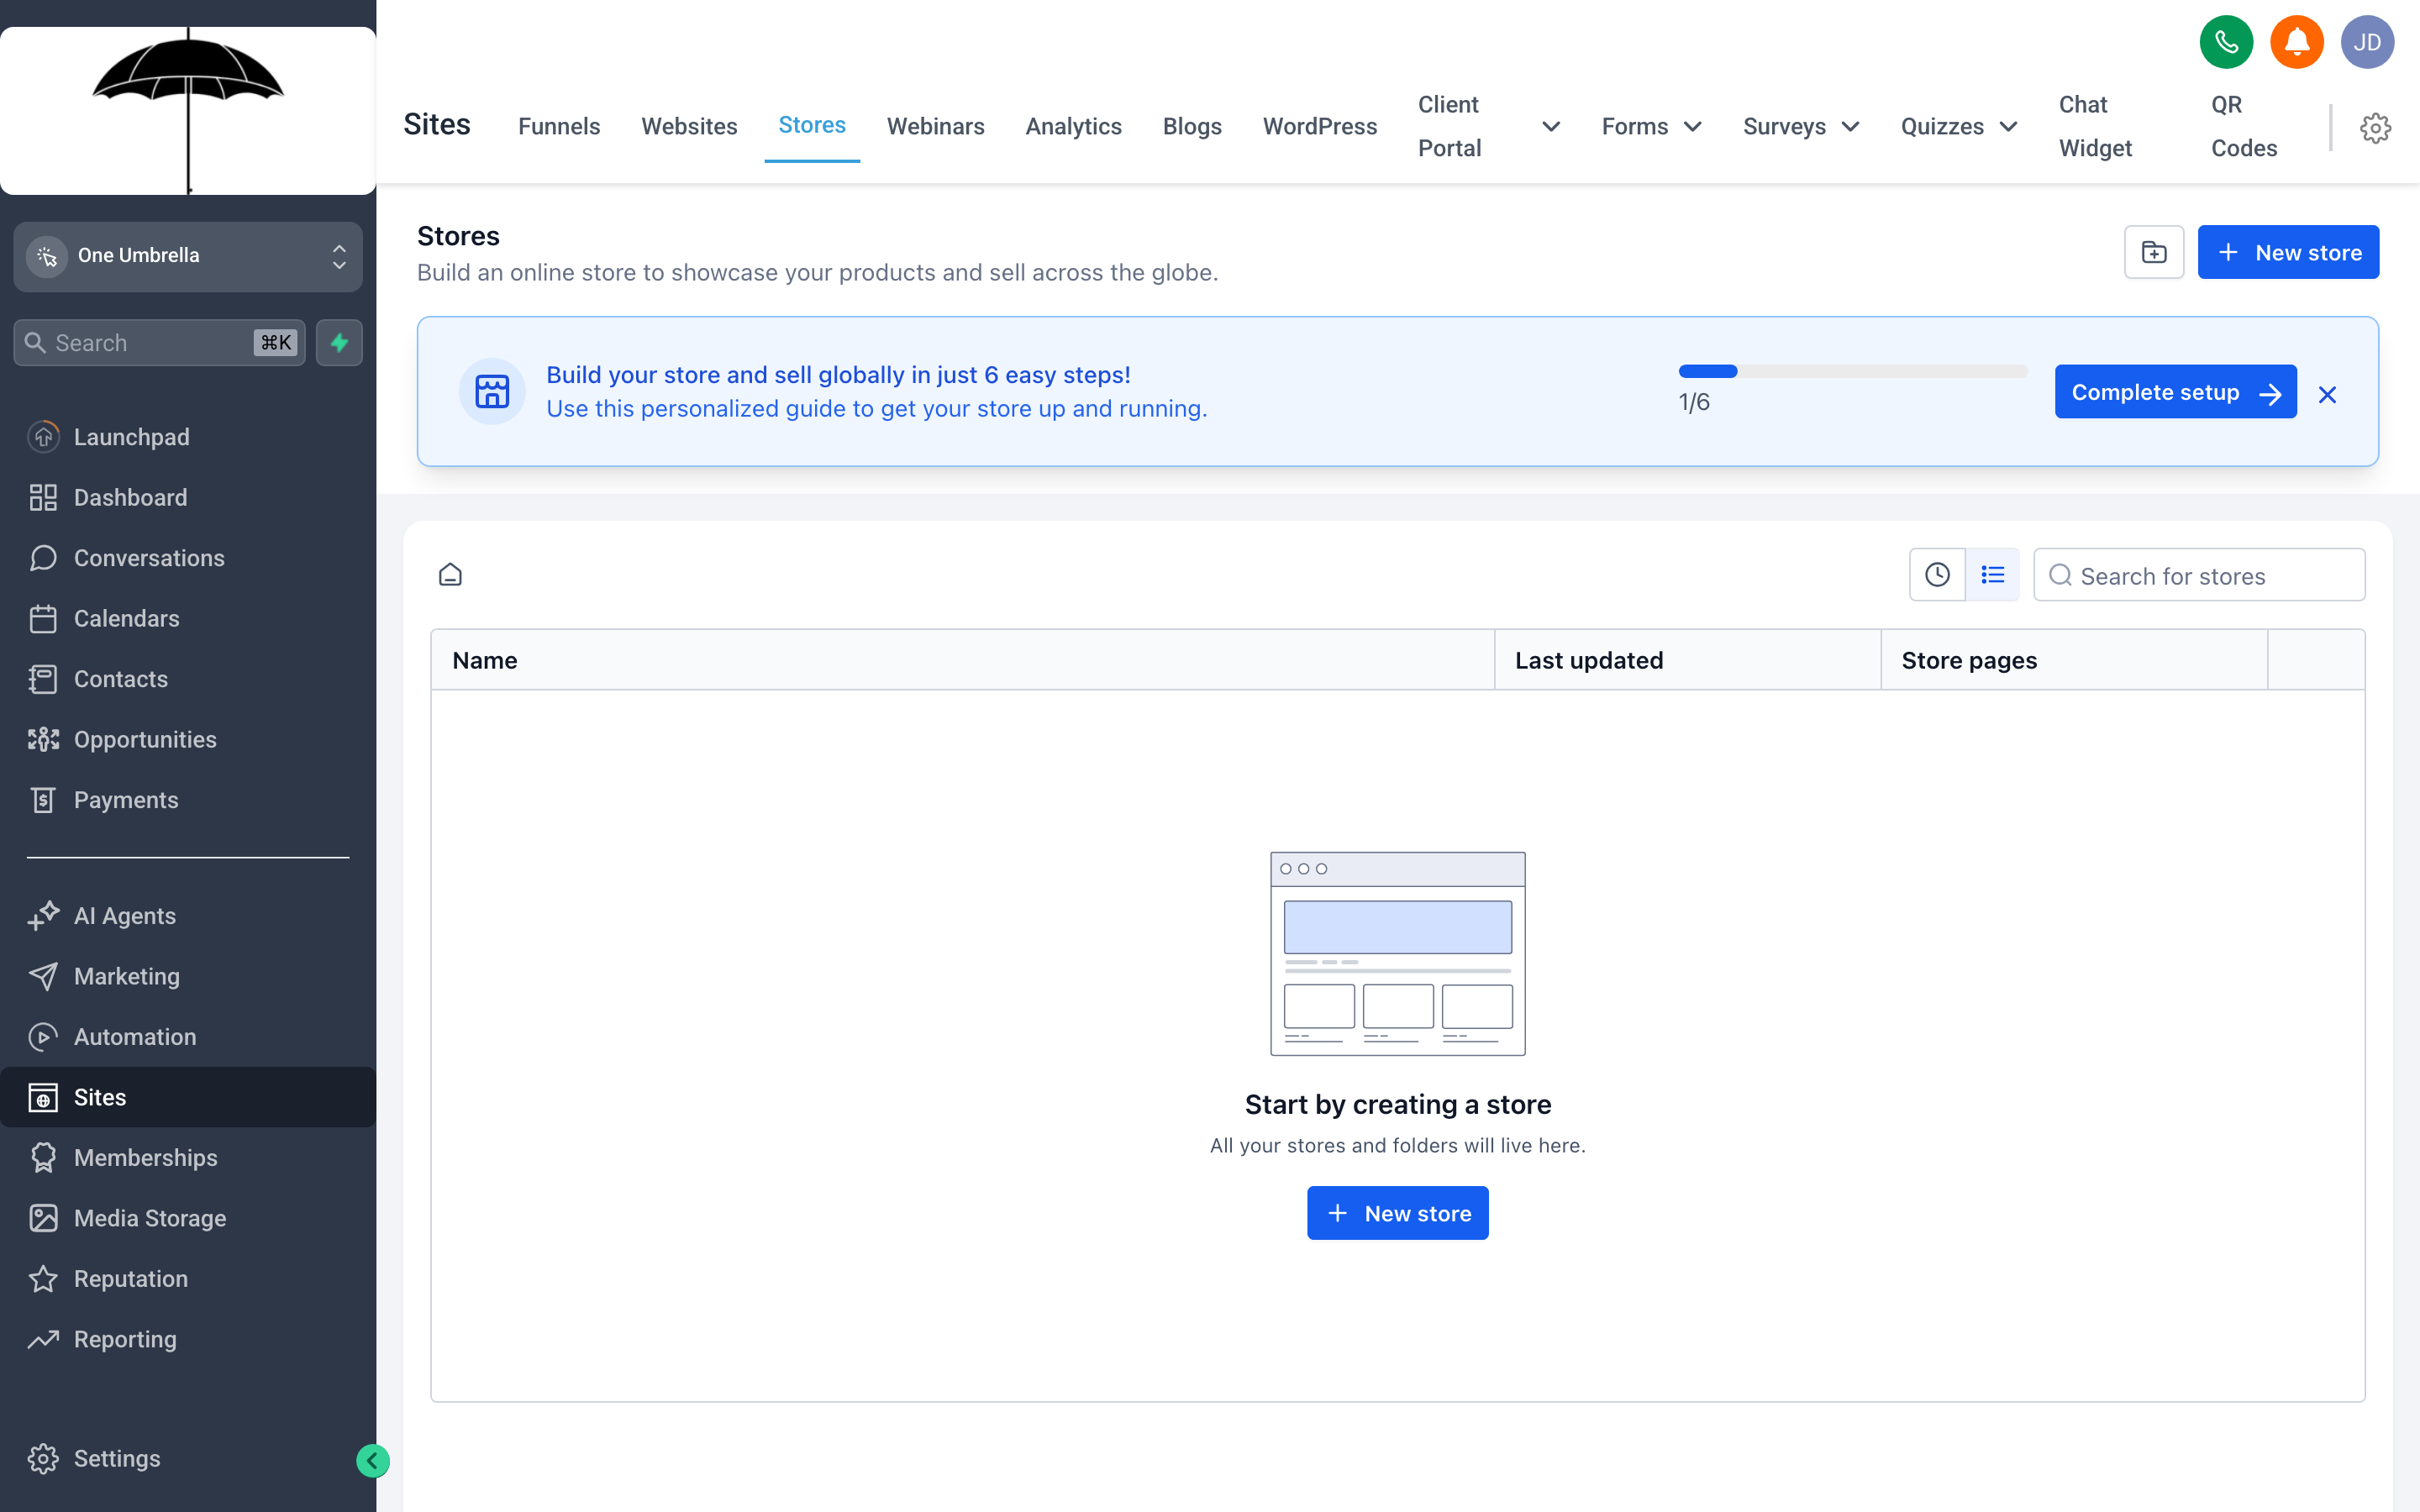
Task: Switch to the Websites tab
Action: pos(689,126)
